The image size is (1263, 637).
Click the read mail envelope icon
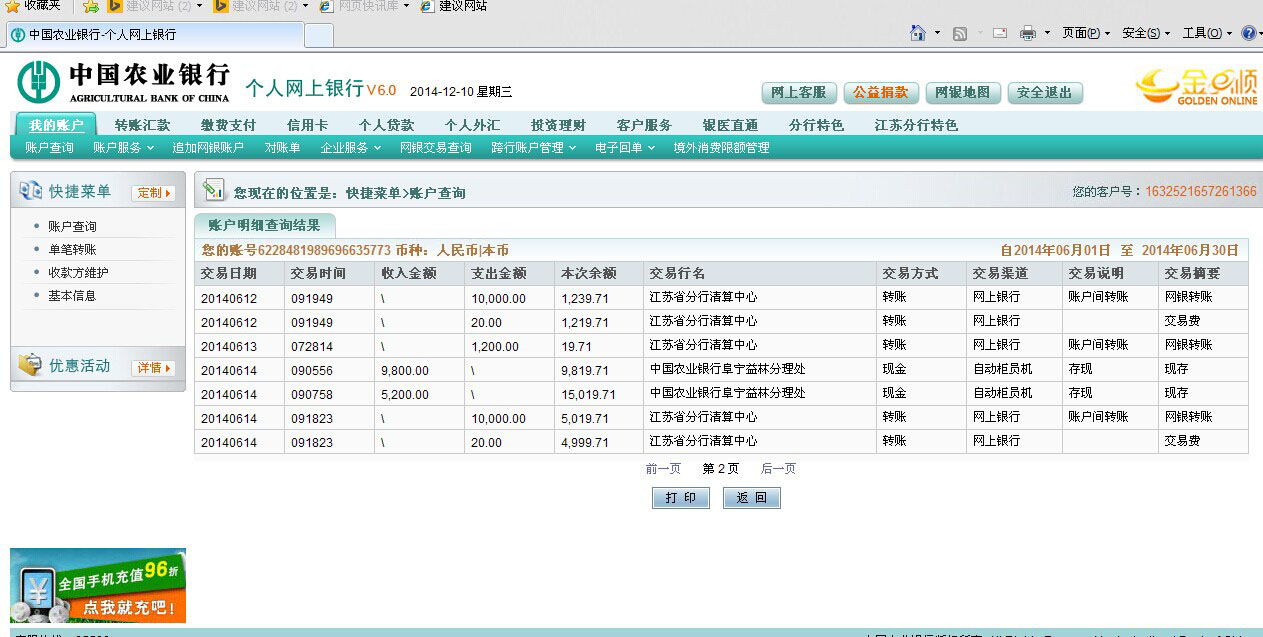[x=999, y=33]
